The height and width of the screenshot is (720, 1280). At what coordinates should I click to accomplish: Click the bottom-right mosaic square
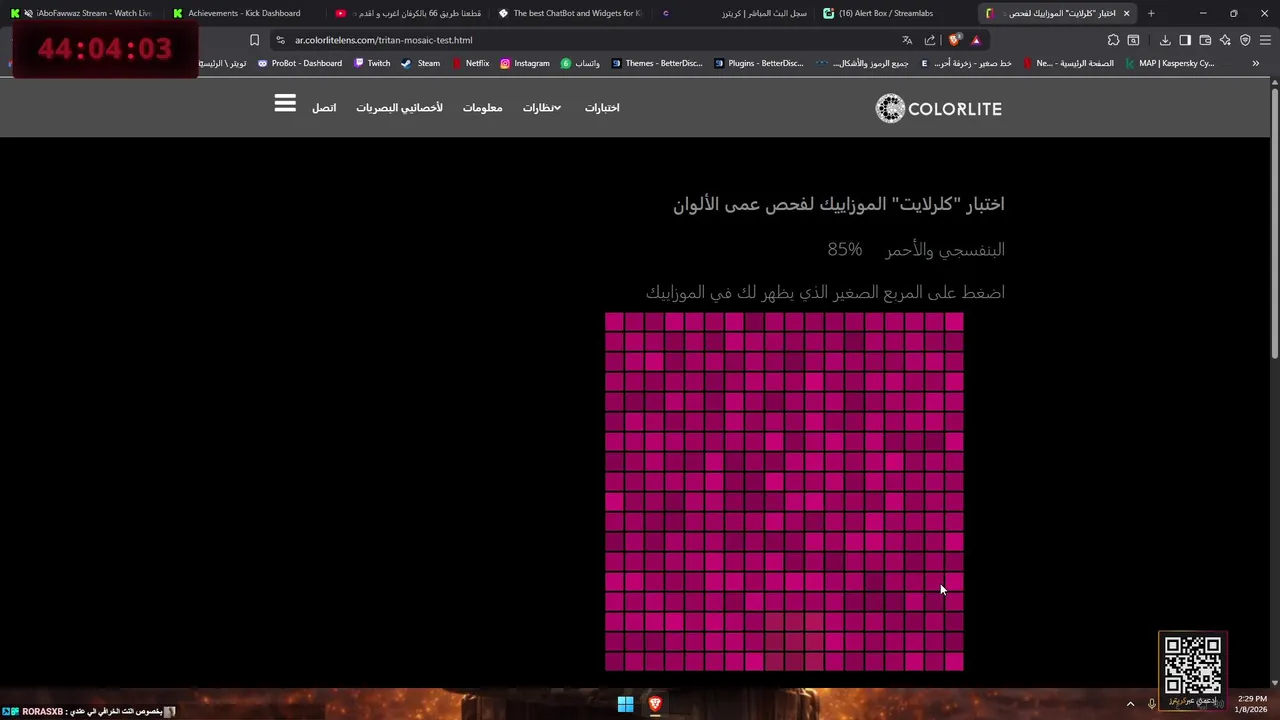coord(954,661)
